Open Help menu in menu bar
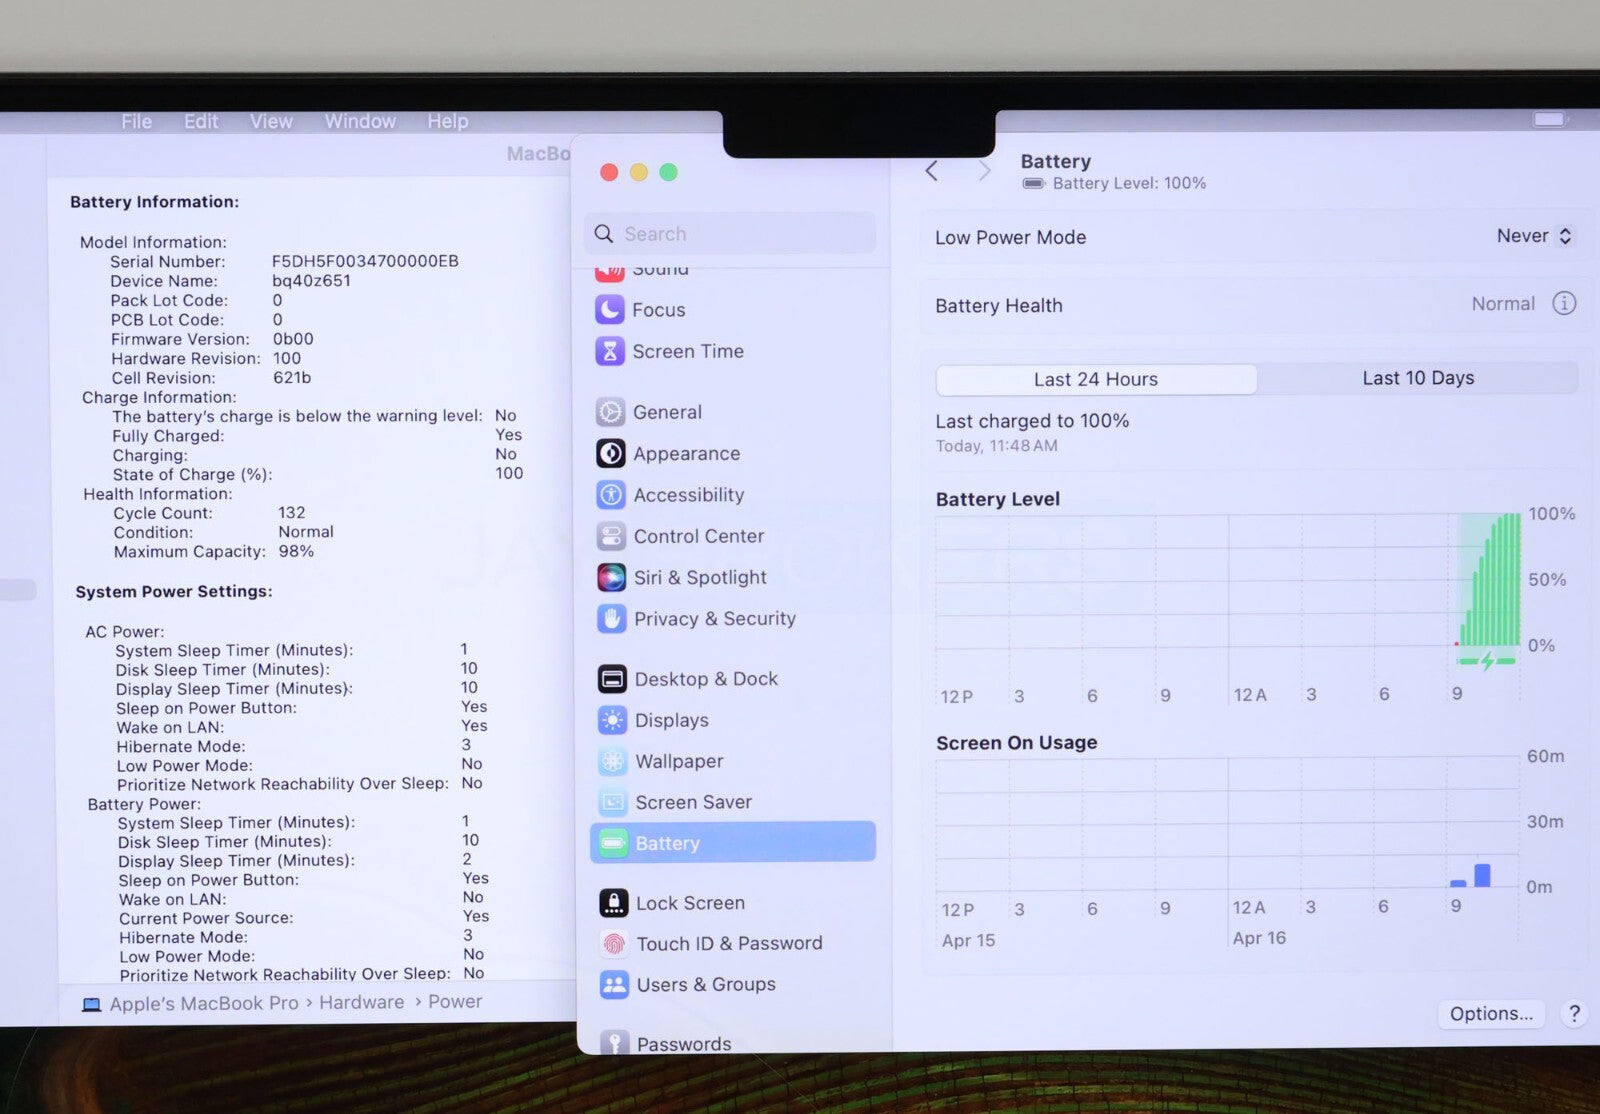 tap(448, 121)
